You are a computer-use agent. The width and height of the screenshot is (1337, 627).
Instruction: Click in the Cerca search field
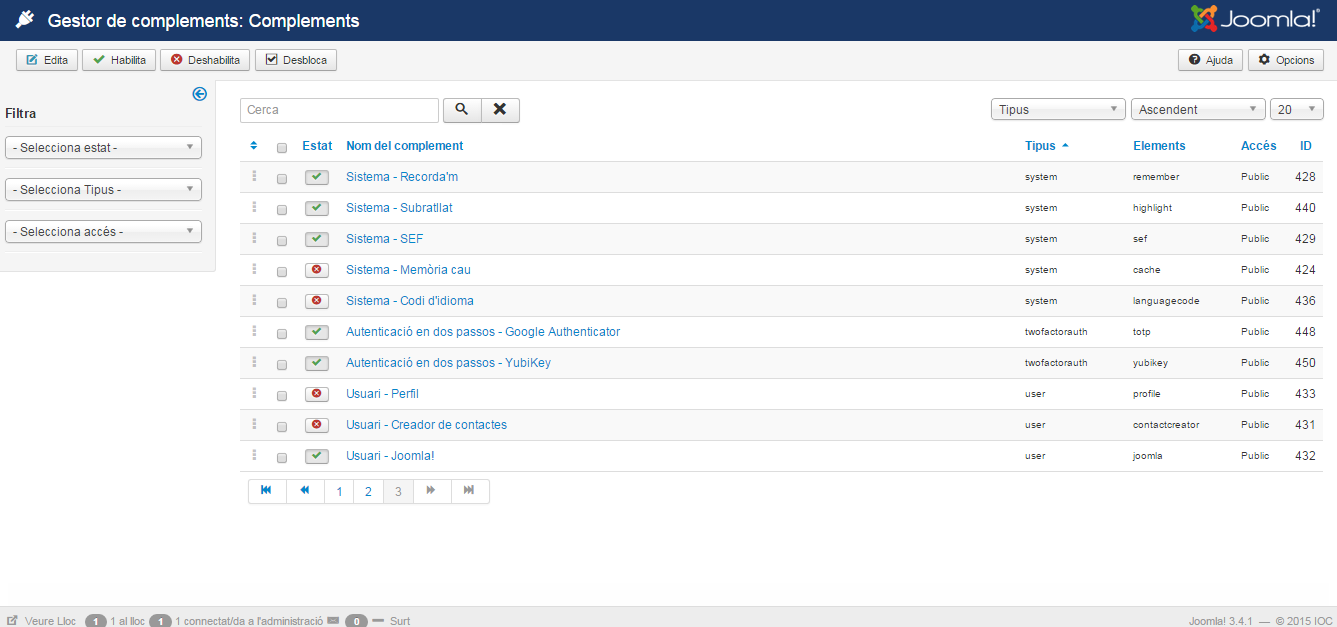(x=339, y=110)
